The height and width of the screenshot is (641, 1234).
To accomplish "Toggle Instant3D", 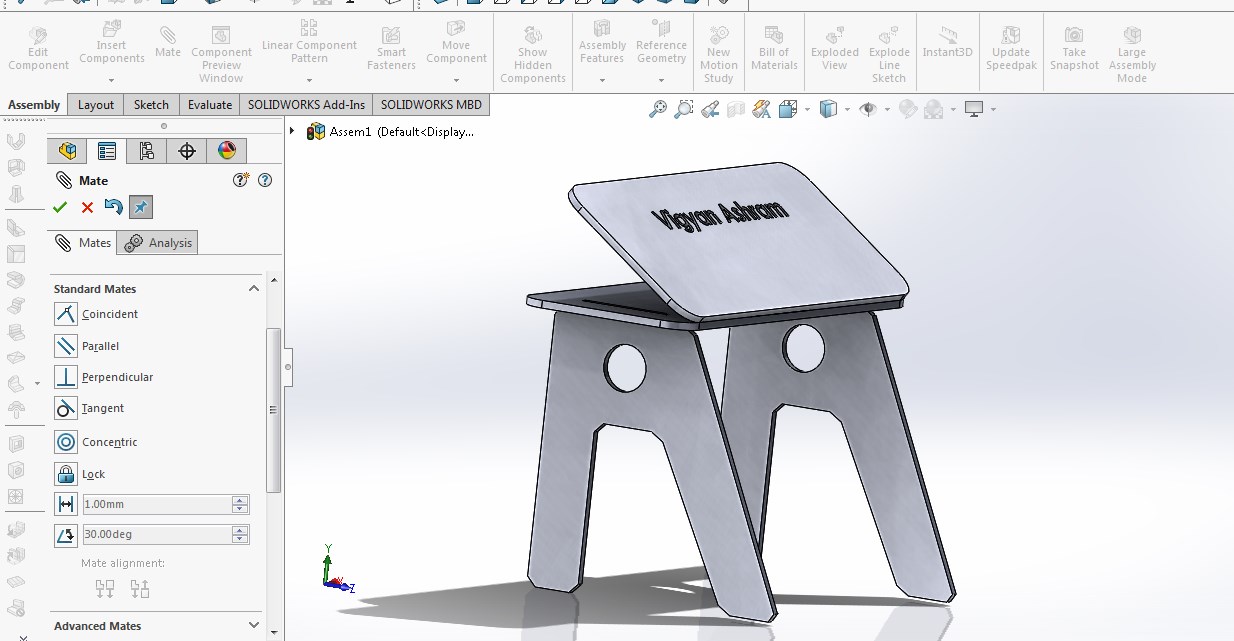I will tap(947, 43).
